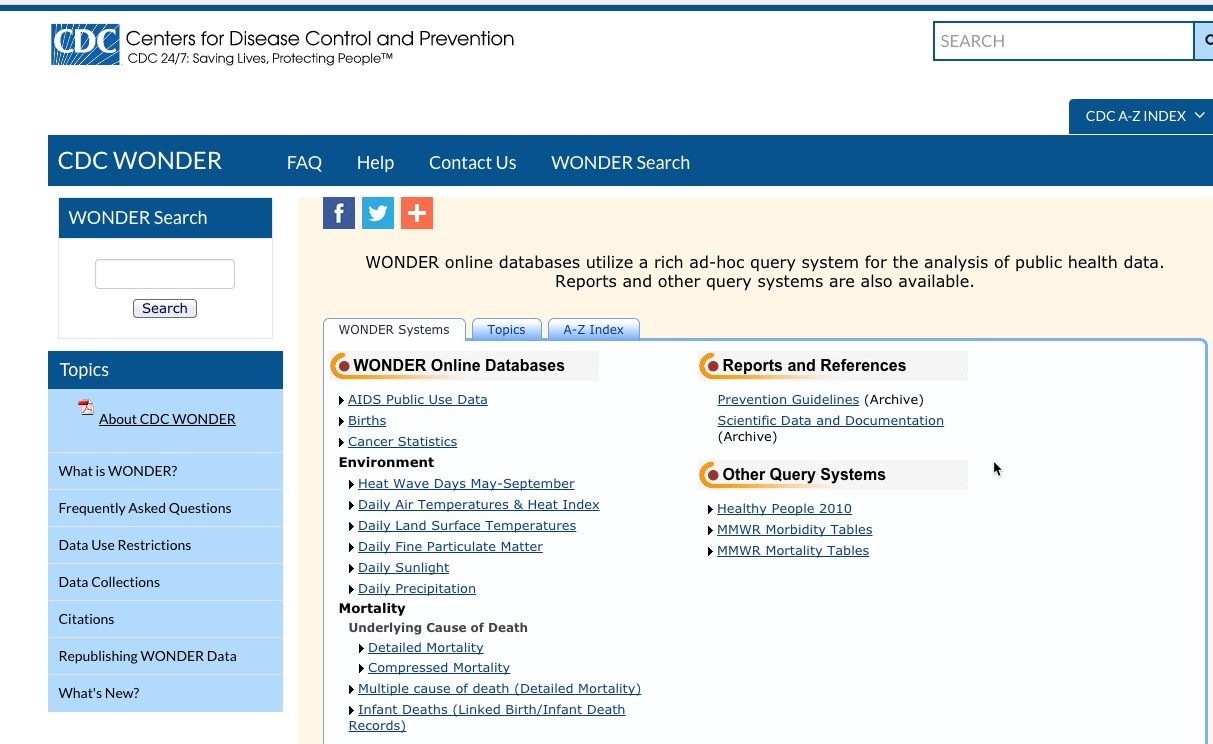This screenshot has height=744, width=1213.
Task: Open Data Collections sidebar item
Action: 165,582
